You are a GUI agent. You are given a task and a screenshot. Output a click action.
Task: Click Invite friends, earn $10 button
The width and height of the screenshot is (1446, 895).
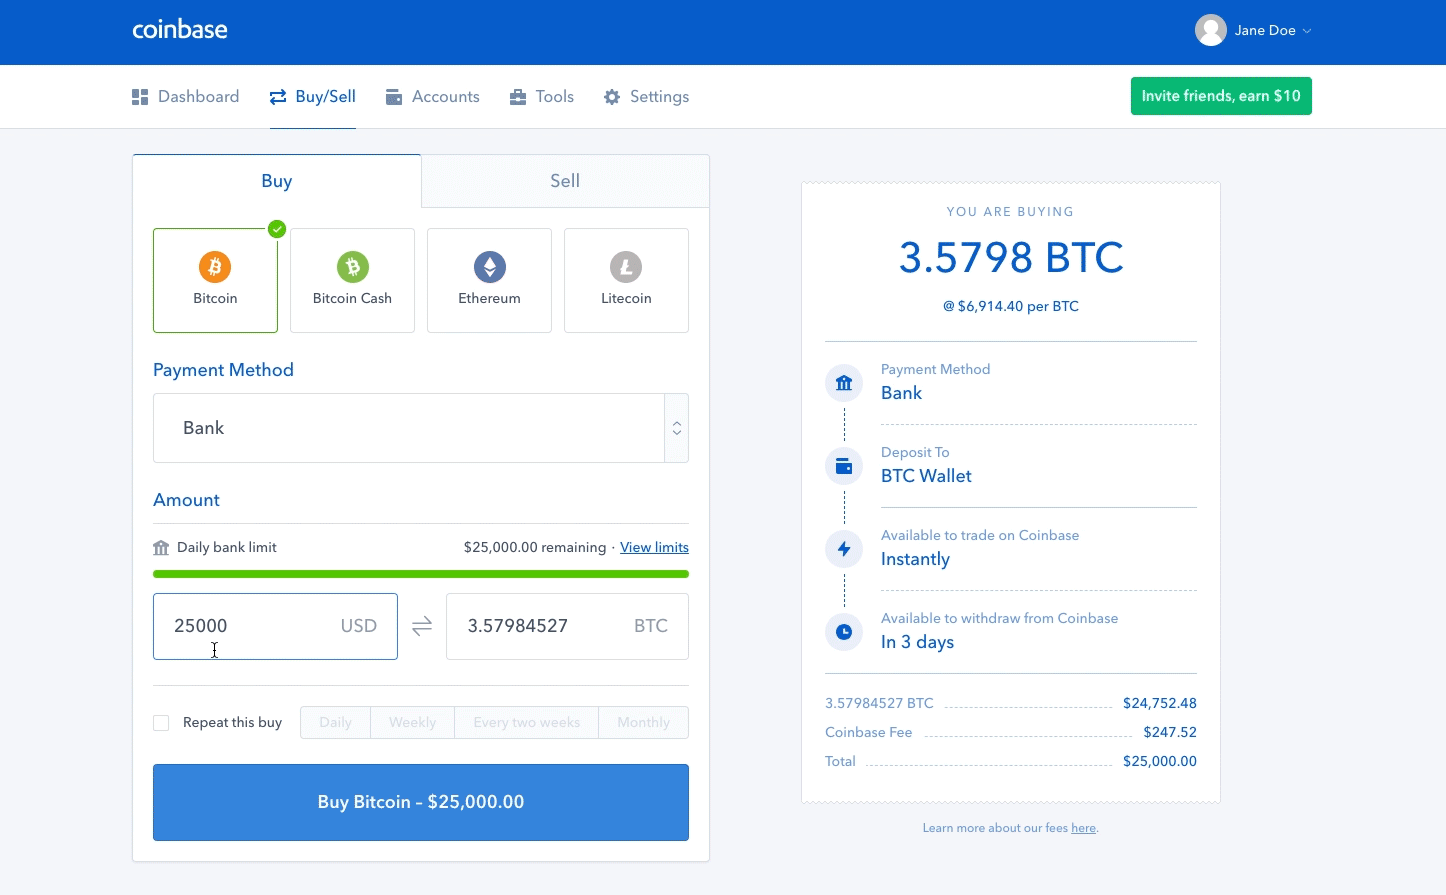tap(1221, 96)
